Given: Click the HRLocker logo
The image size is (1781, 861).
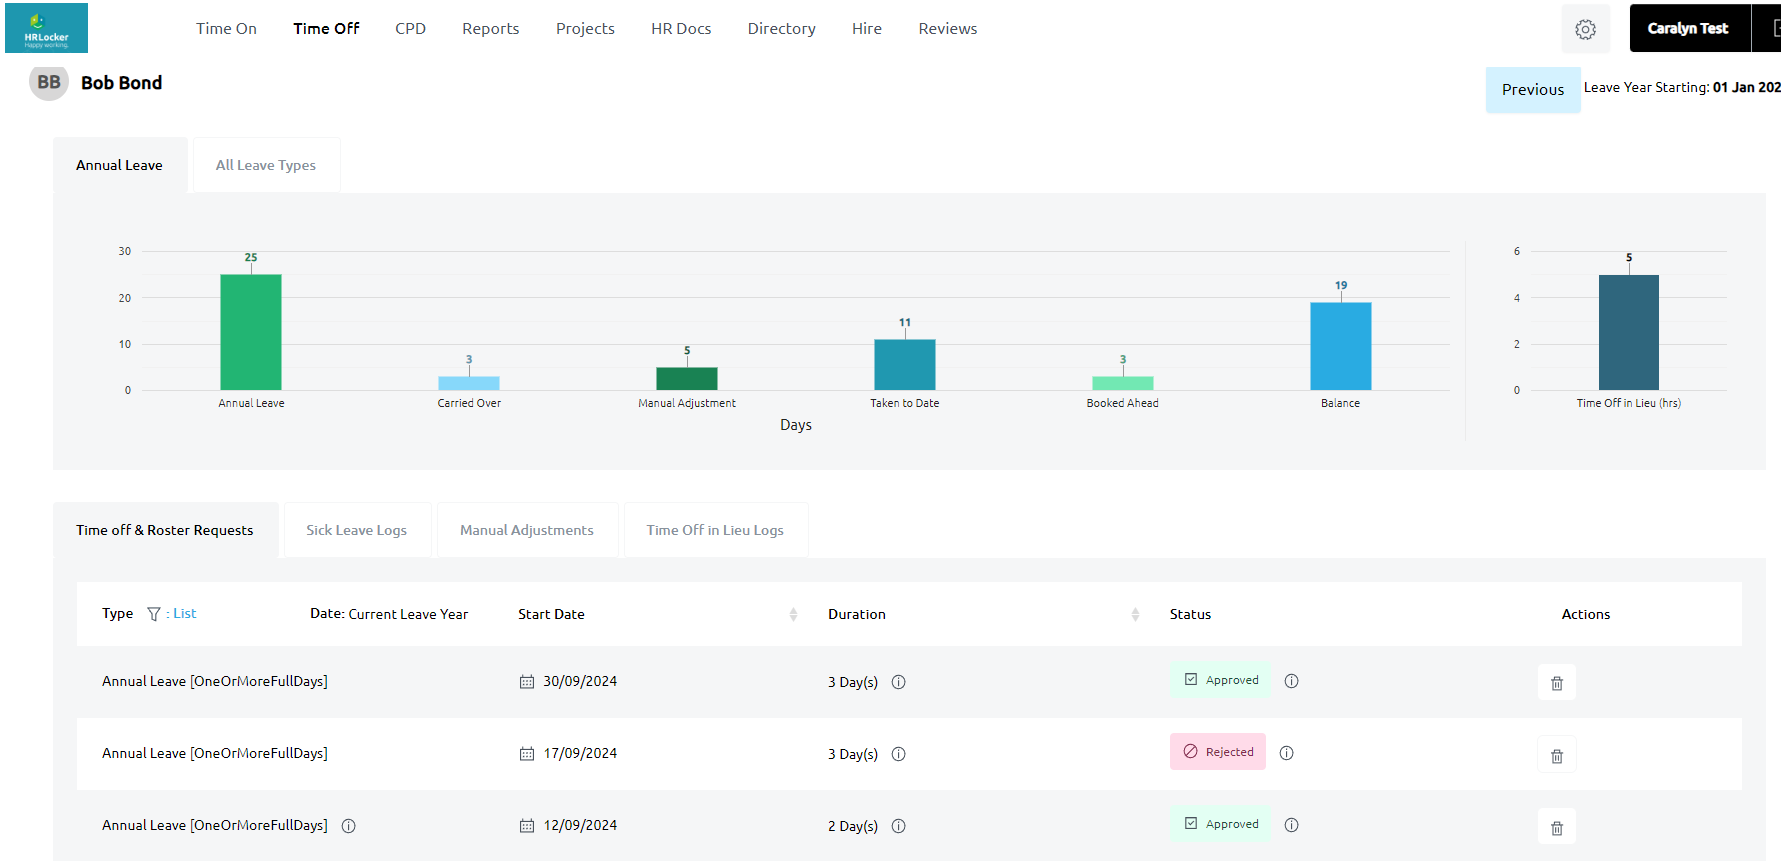Looking at the screenshot, I should pos(46,28).
